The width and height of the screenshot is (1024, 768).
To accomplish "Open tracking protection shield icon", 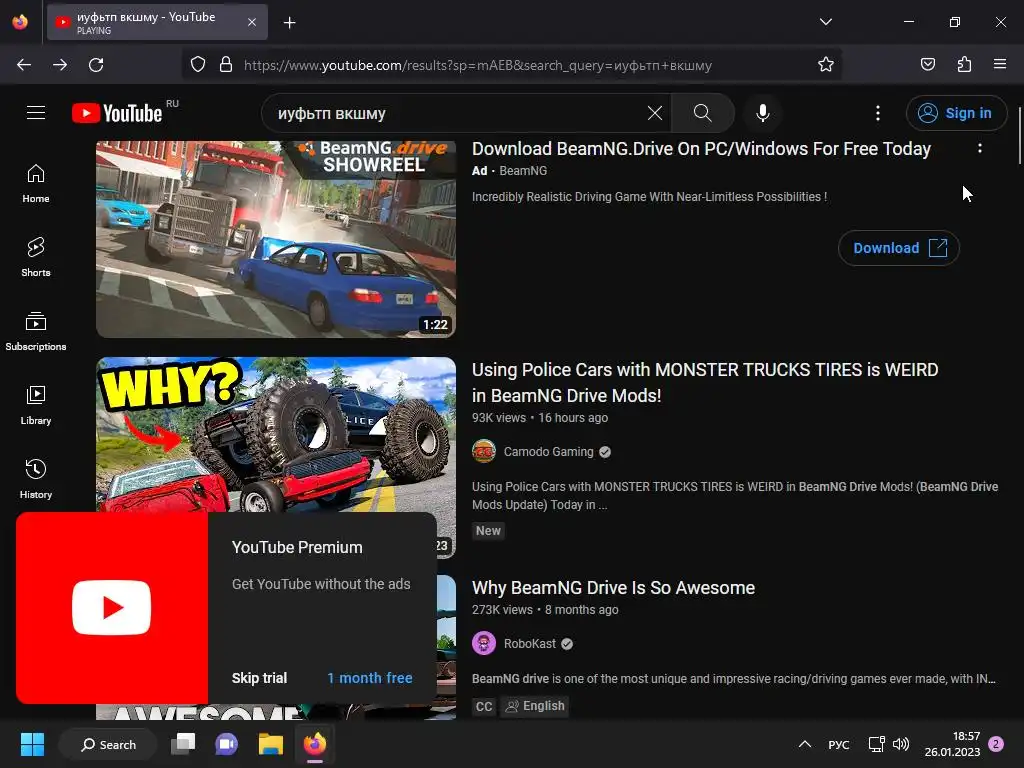I will point(198,65).
